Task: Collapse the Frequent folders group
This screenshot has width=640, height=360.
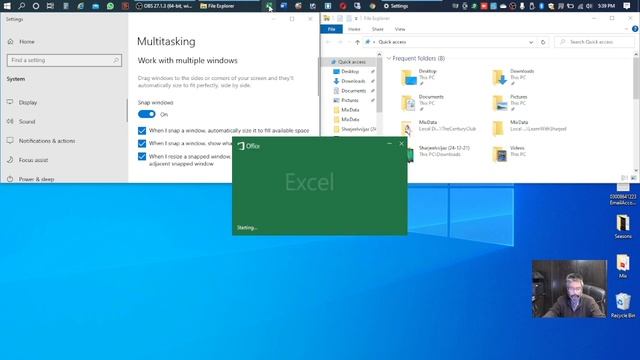Action: point(389,58)
